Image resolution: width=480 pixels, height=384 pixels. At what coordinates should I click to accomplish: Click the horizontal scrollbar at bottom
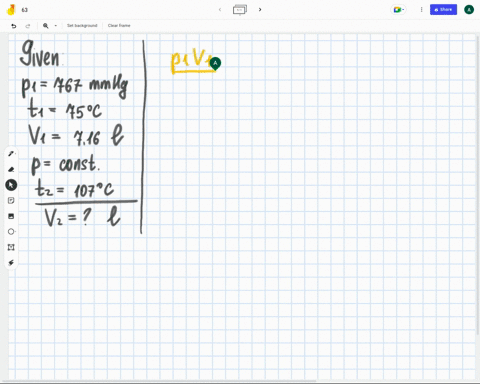coord(158,381)
